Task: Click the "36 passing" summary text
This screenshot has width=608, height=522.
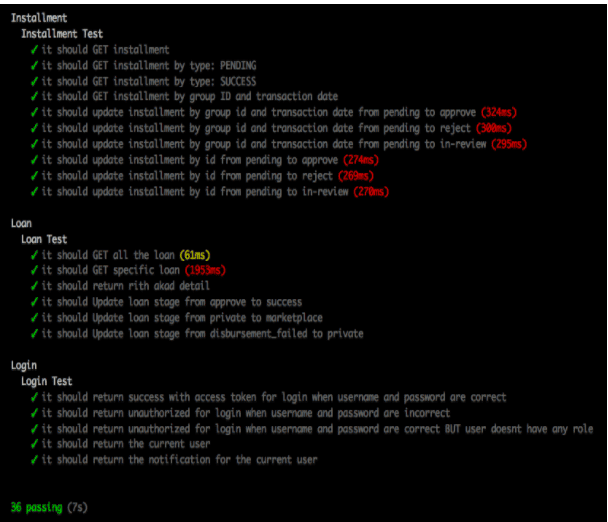Action: coord(36,507)
